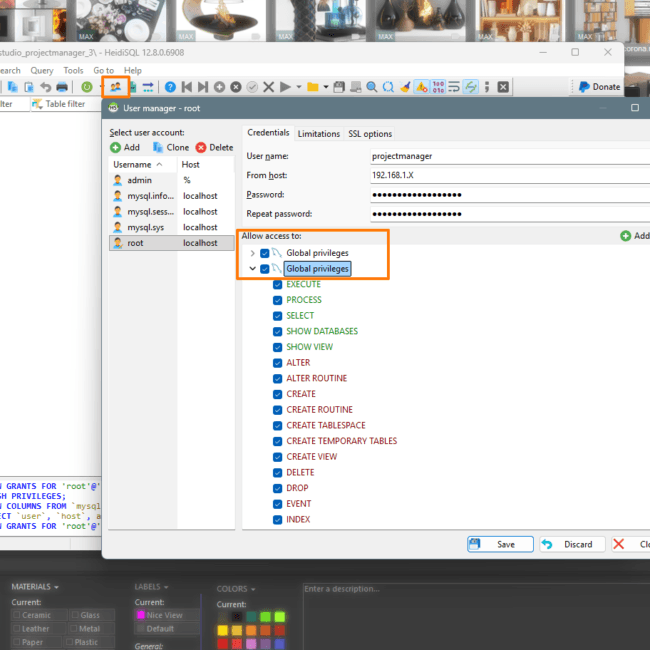This screenshot has width=650, height=650.
Task: Click the export arrows icon after user manager
Action: tap(148, 87)
